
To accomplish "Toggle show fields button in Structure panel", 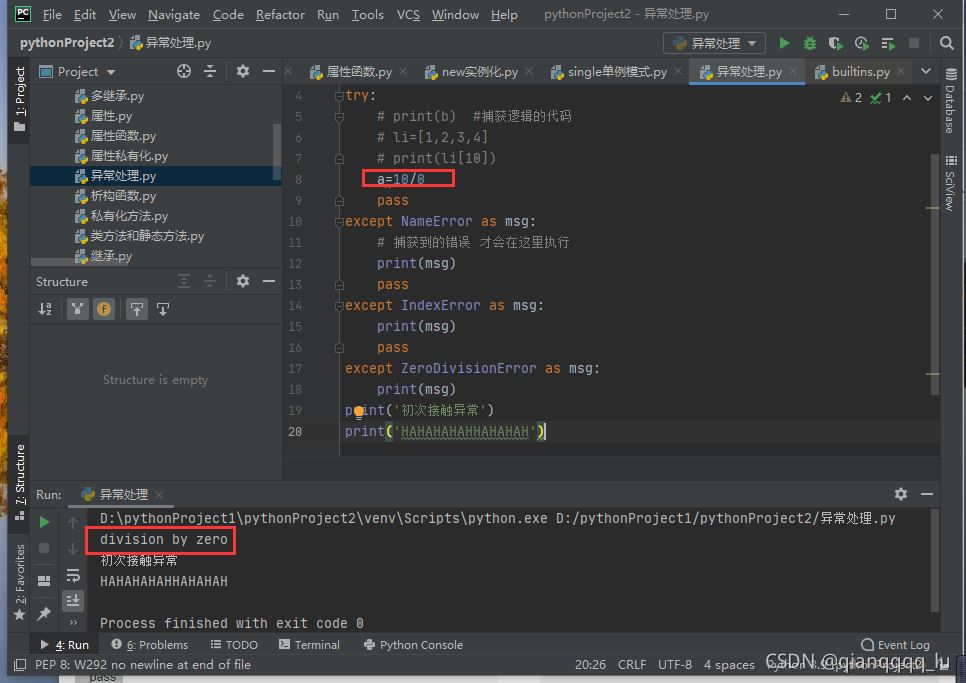I will click(104, 309).
